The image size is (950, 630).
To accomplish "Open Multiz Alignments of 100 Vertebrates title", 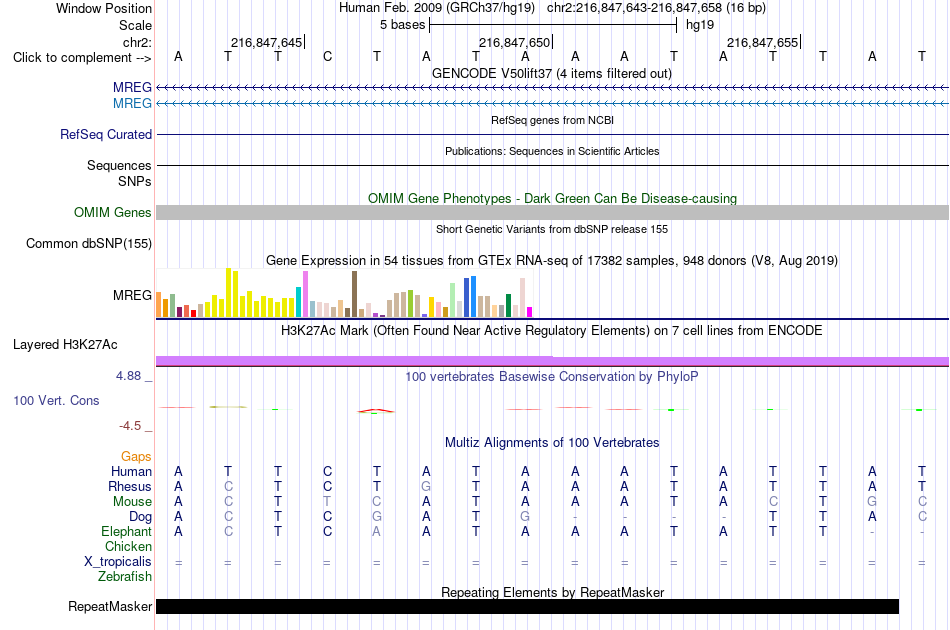I will click(552, 443).
